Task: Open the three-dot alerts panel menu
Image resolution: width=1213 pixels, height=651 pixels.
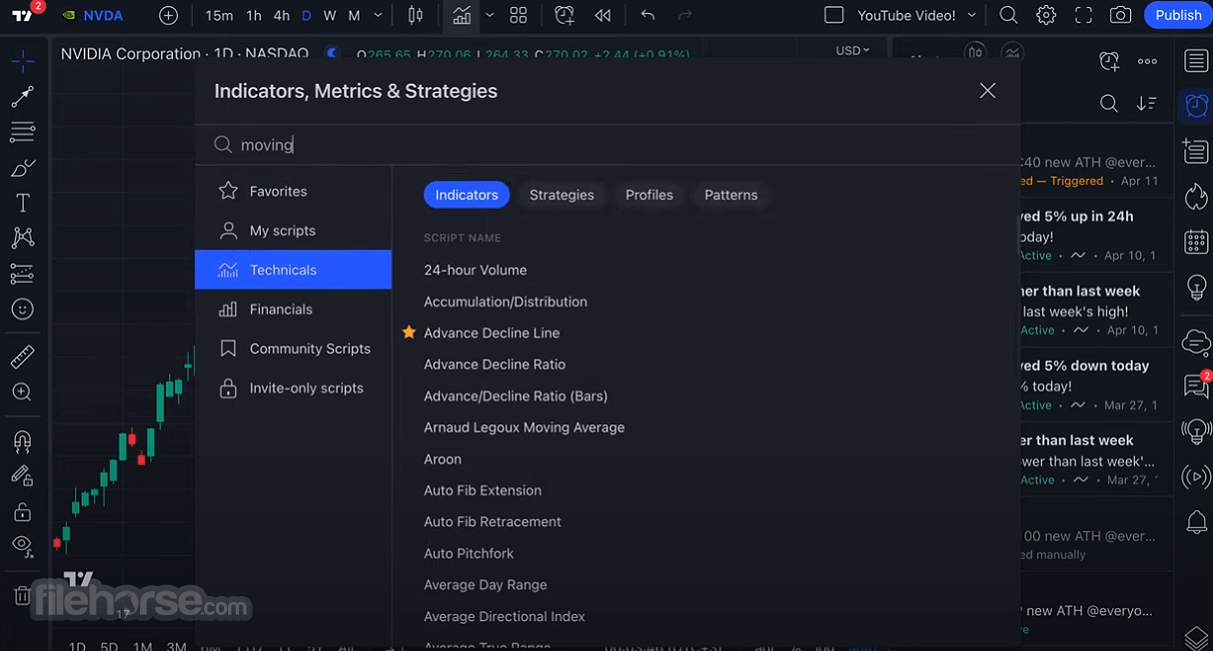Action: click(x=1147, y=61)
